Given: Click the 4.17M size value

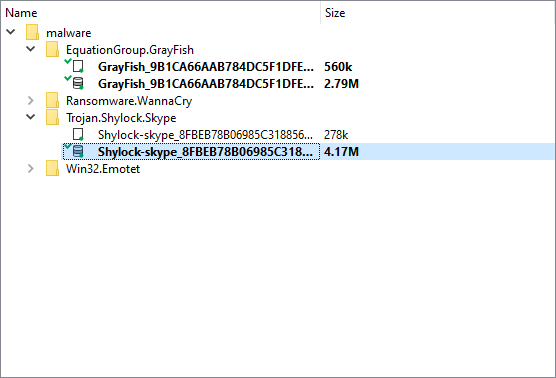Looking at the screenshot, I should pos(341,152).
